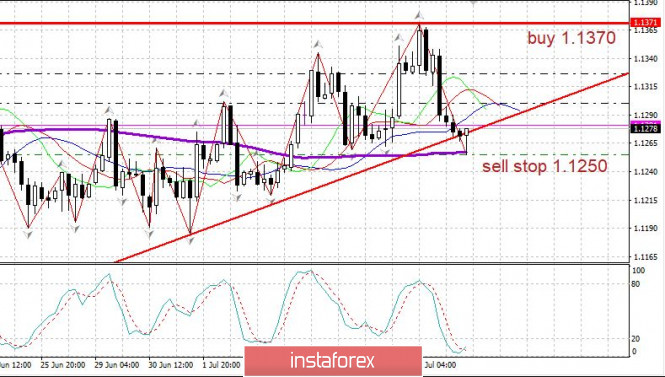Viewport: 665px width, 377px height.
Task: Click the 1.1290 price axis label
Action: coord(645,115)
